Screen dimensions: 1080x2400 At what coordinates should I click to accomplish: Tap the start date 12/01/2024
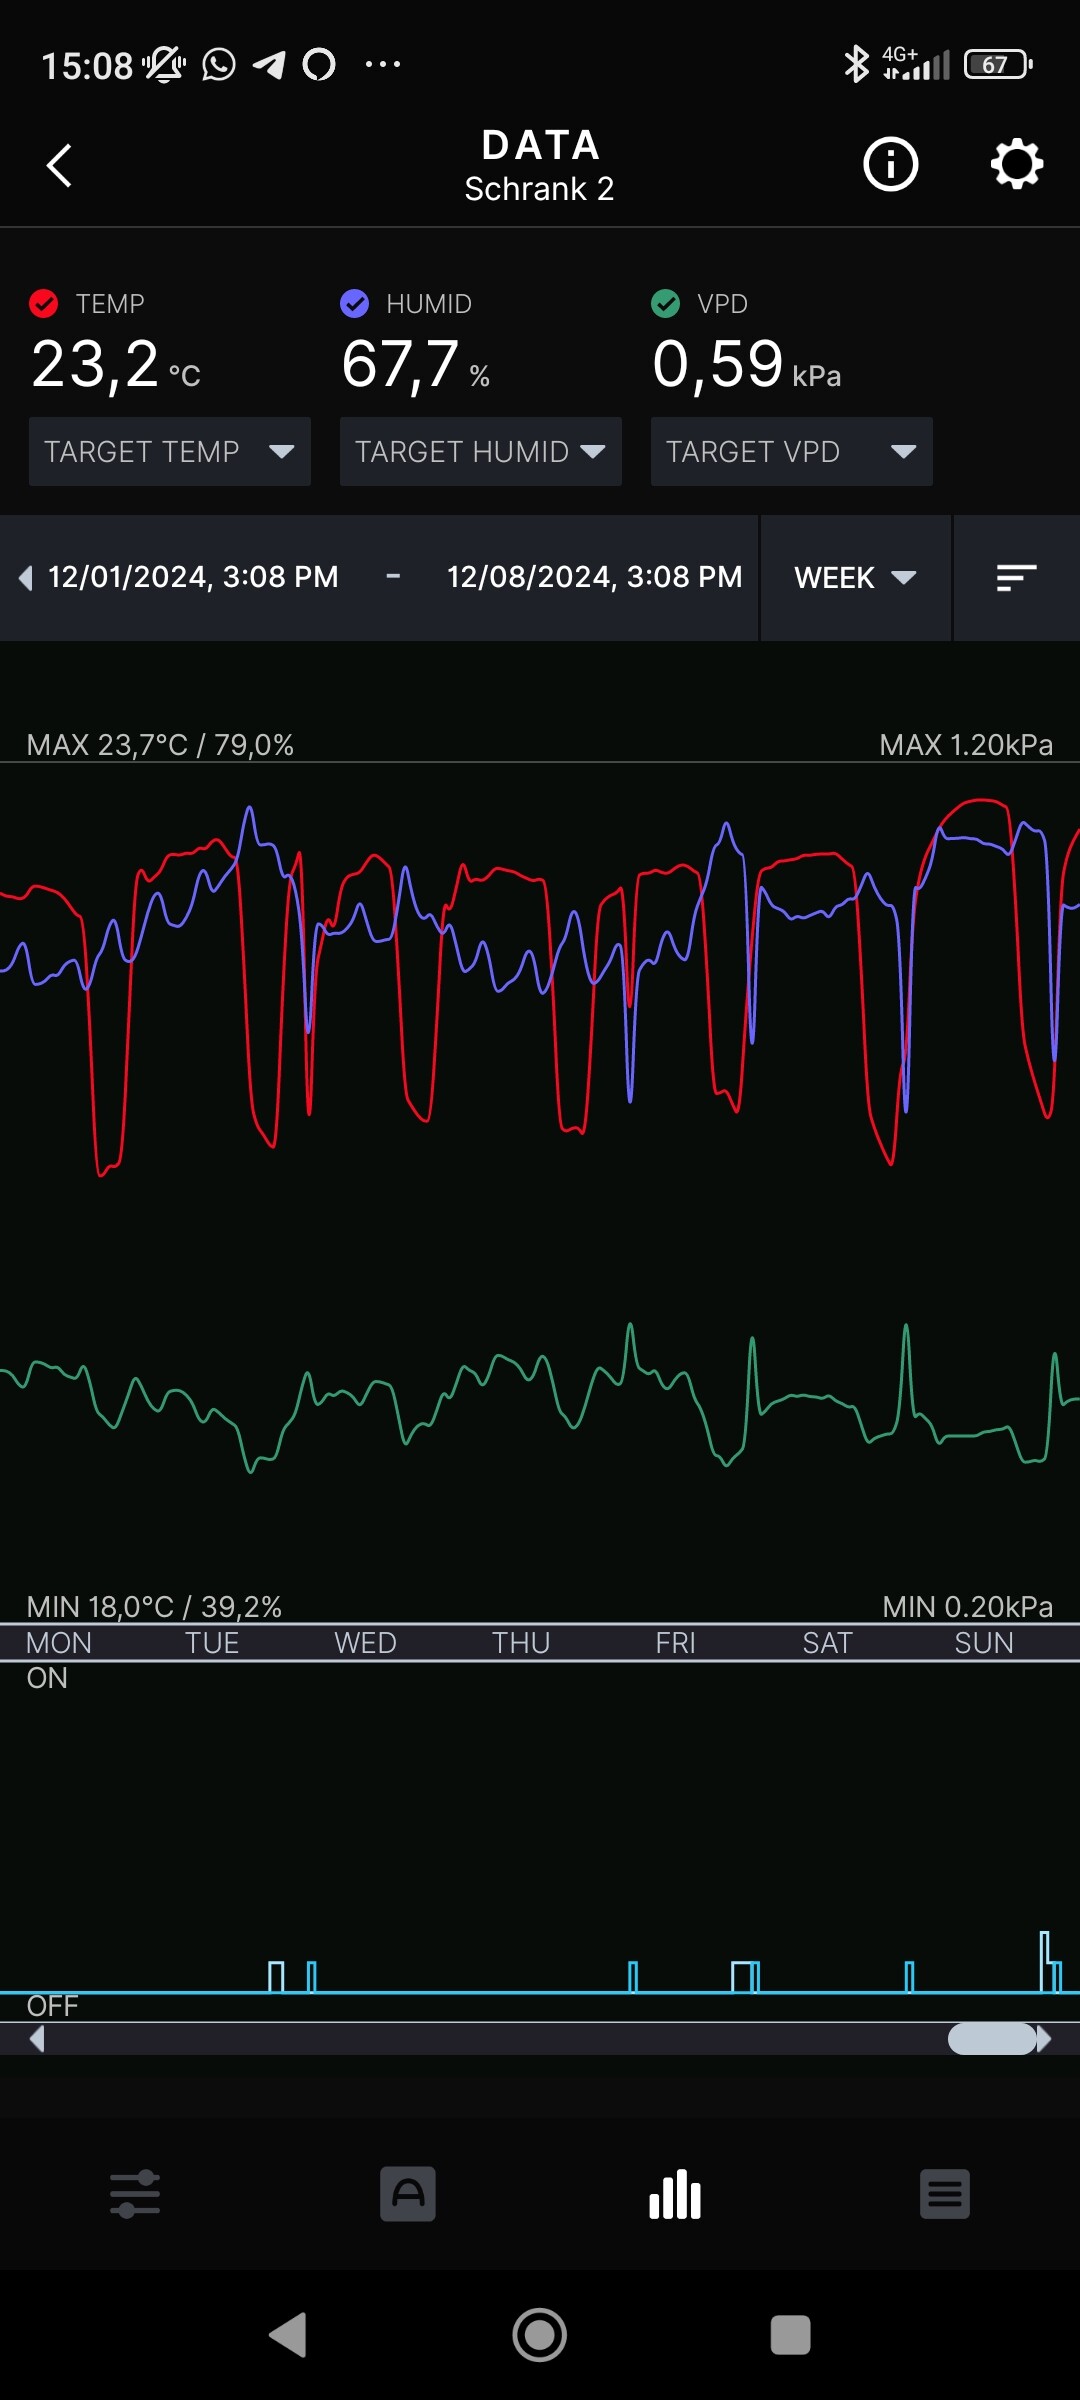pyautogui.click(x=193, y=577)
